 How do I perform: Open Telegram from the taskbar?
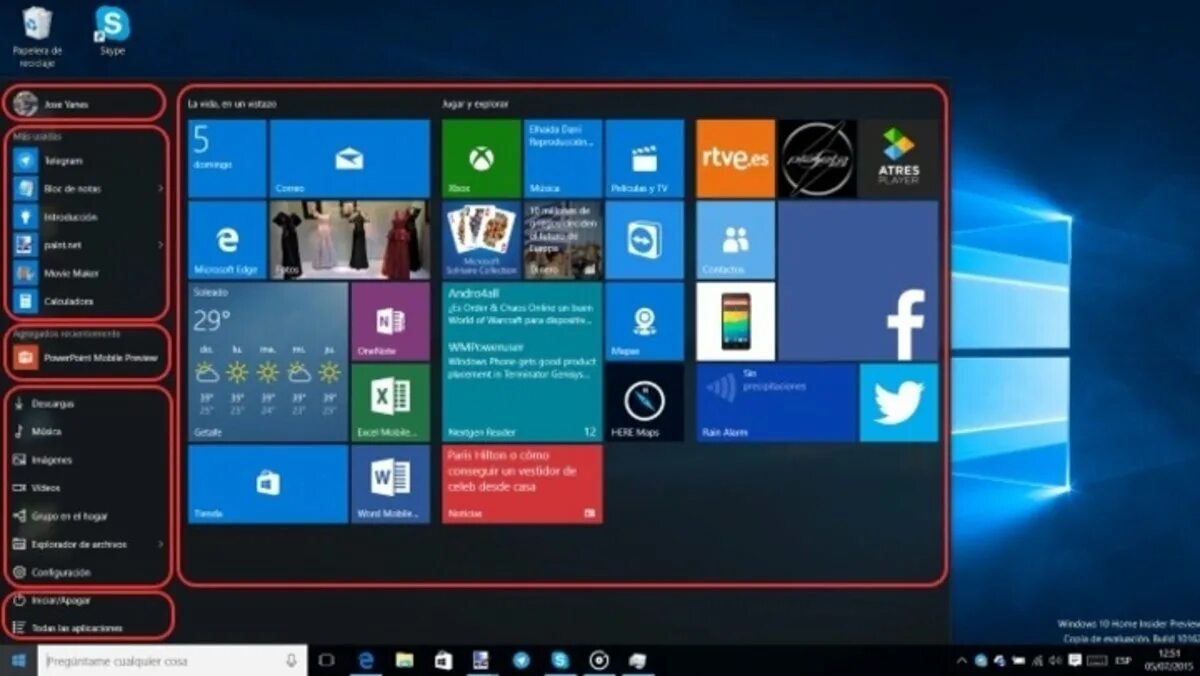(x=521, y=660)
